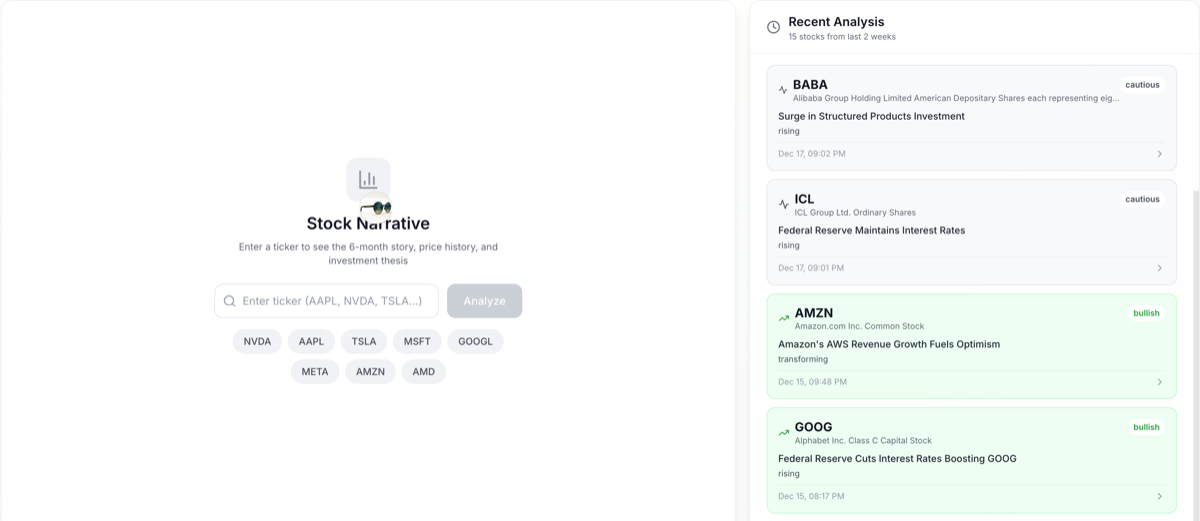Click the bar chart logo icon
This screenshot has height=521, width=1200.
(368, 180)
